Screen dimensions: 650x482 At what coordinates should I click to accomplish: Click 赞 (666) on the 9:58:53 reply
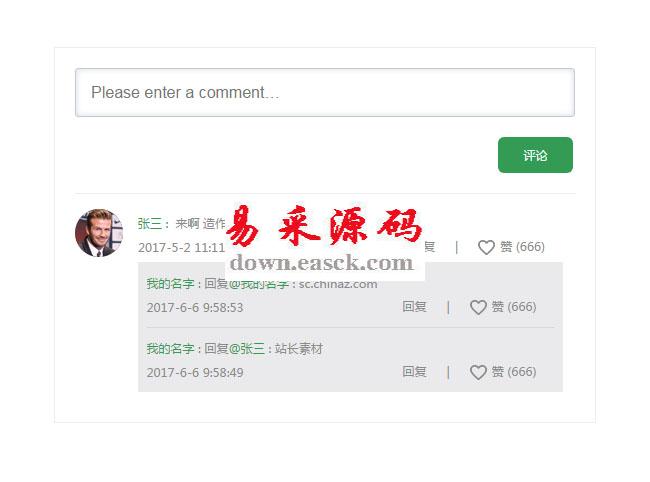(514, 307)
